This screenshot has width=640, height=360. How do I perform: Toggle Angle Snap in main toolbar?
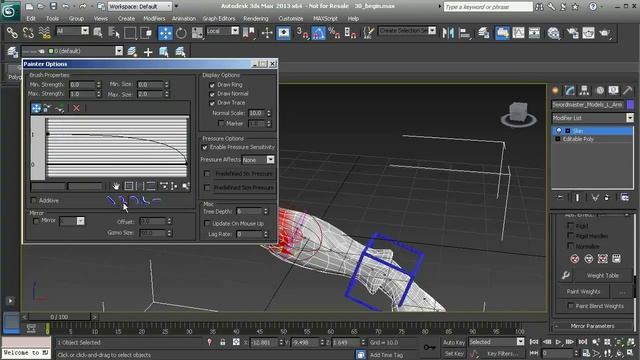(x=318, y=33)
